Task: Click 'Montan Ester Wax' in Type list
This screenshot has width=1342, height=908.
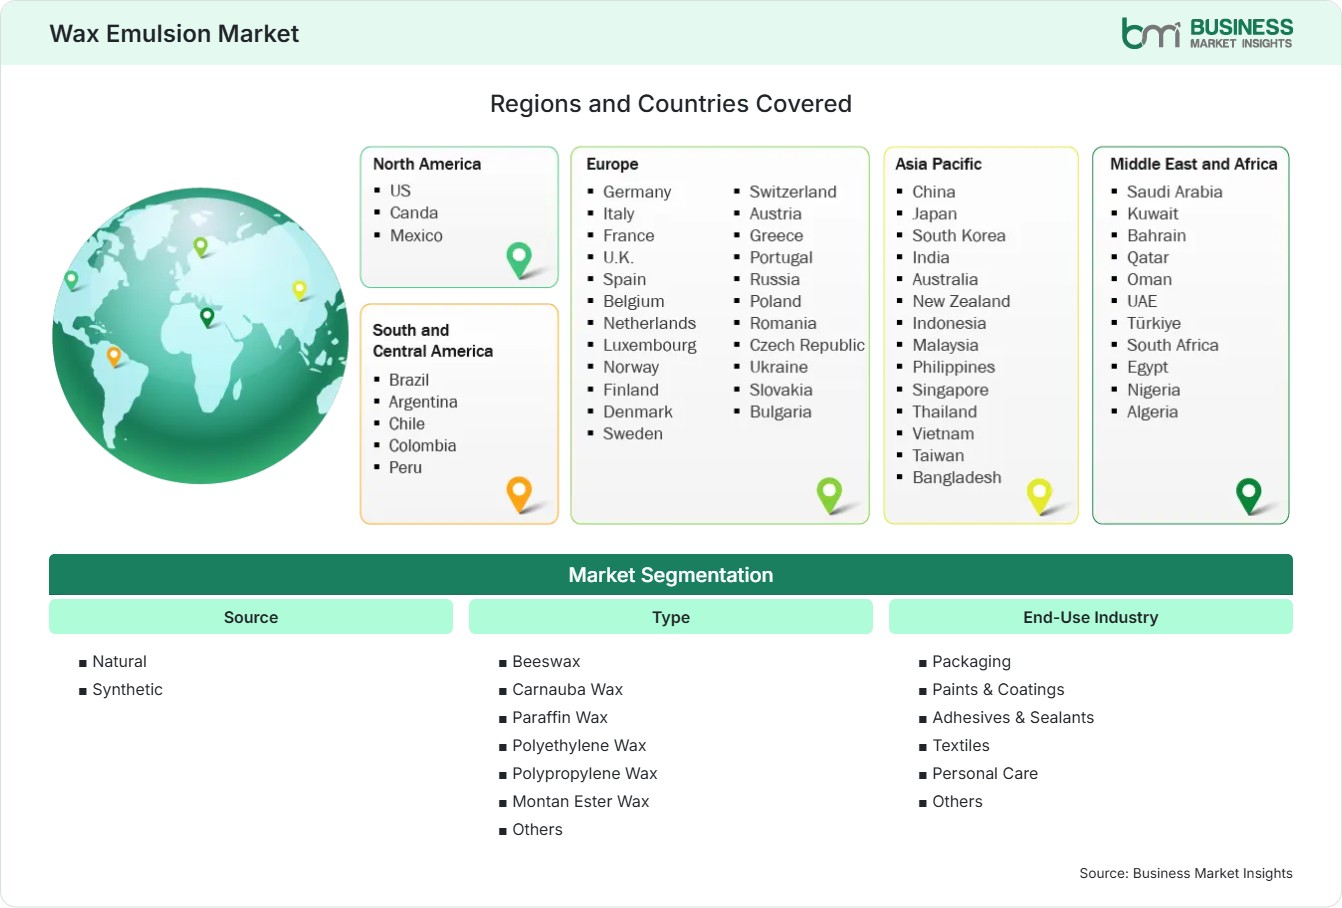Action: [x=580, y=801]
